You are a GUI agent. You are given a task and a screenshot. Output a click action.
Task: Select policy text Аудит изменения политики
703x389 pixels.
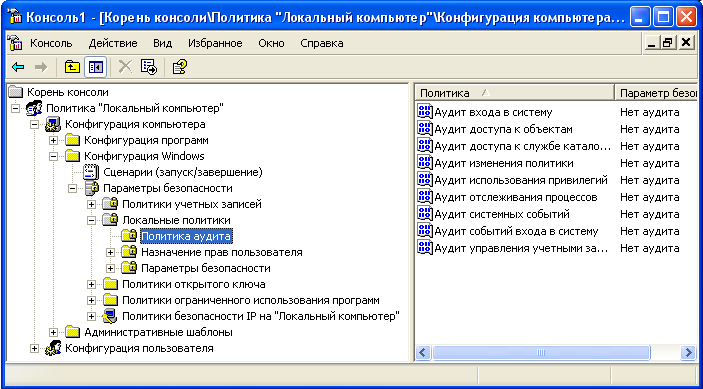503,163
